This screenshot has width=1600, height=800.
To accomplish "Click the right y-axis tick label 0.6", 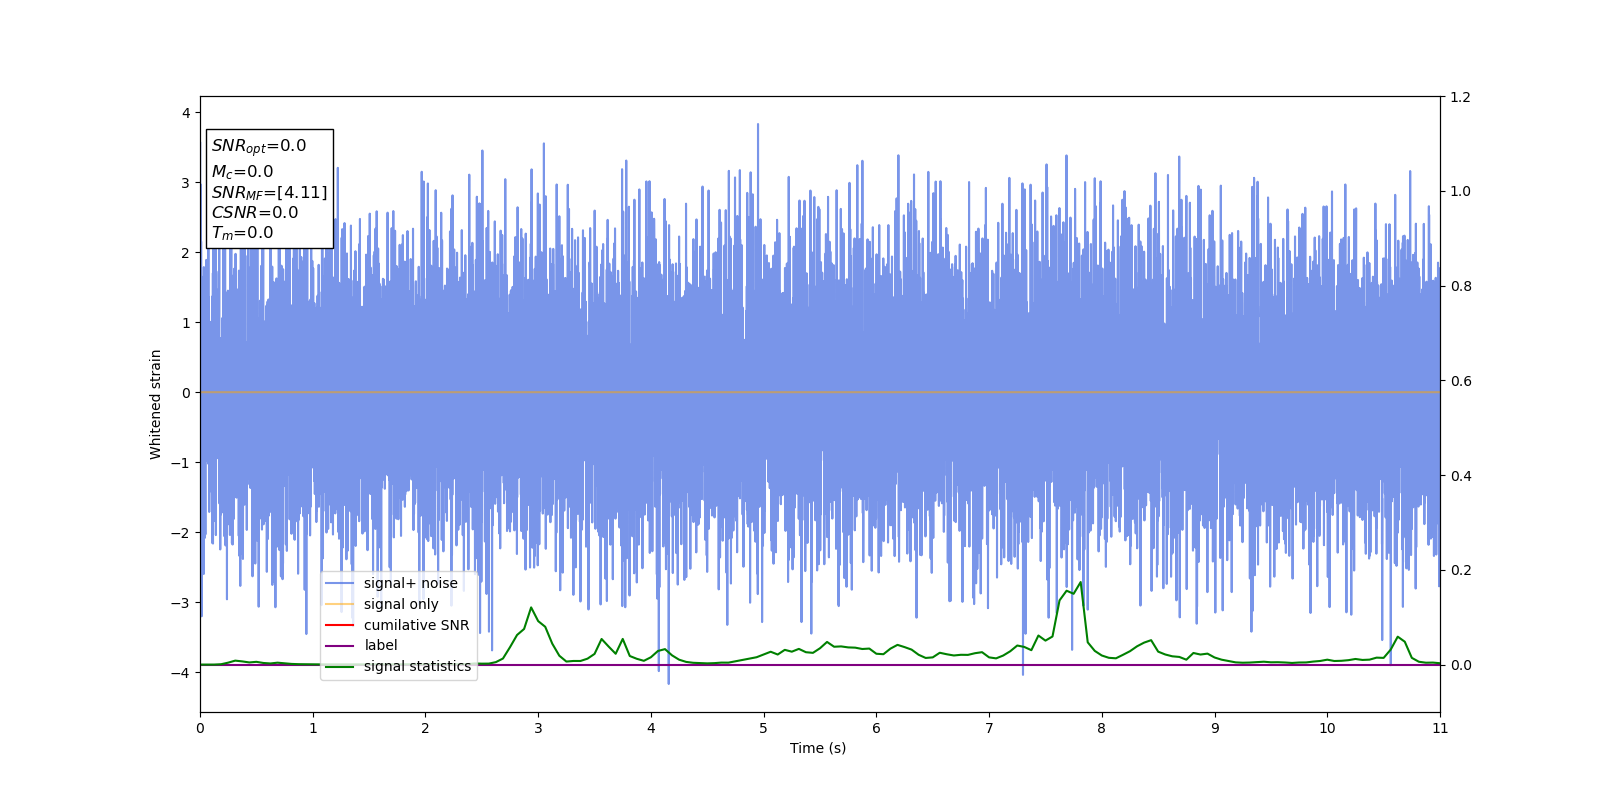I will point(1461,381).
